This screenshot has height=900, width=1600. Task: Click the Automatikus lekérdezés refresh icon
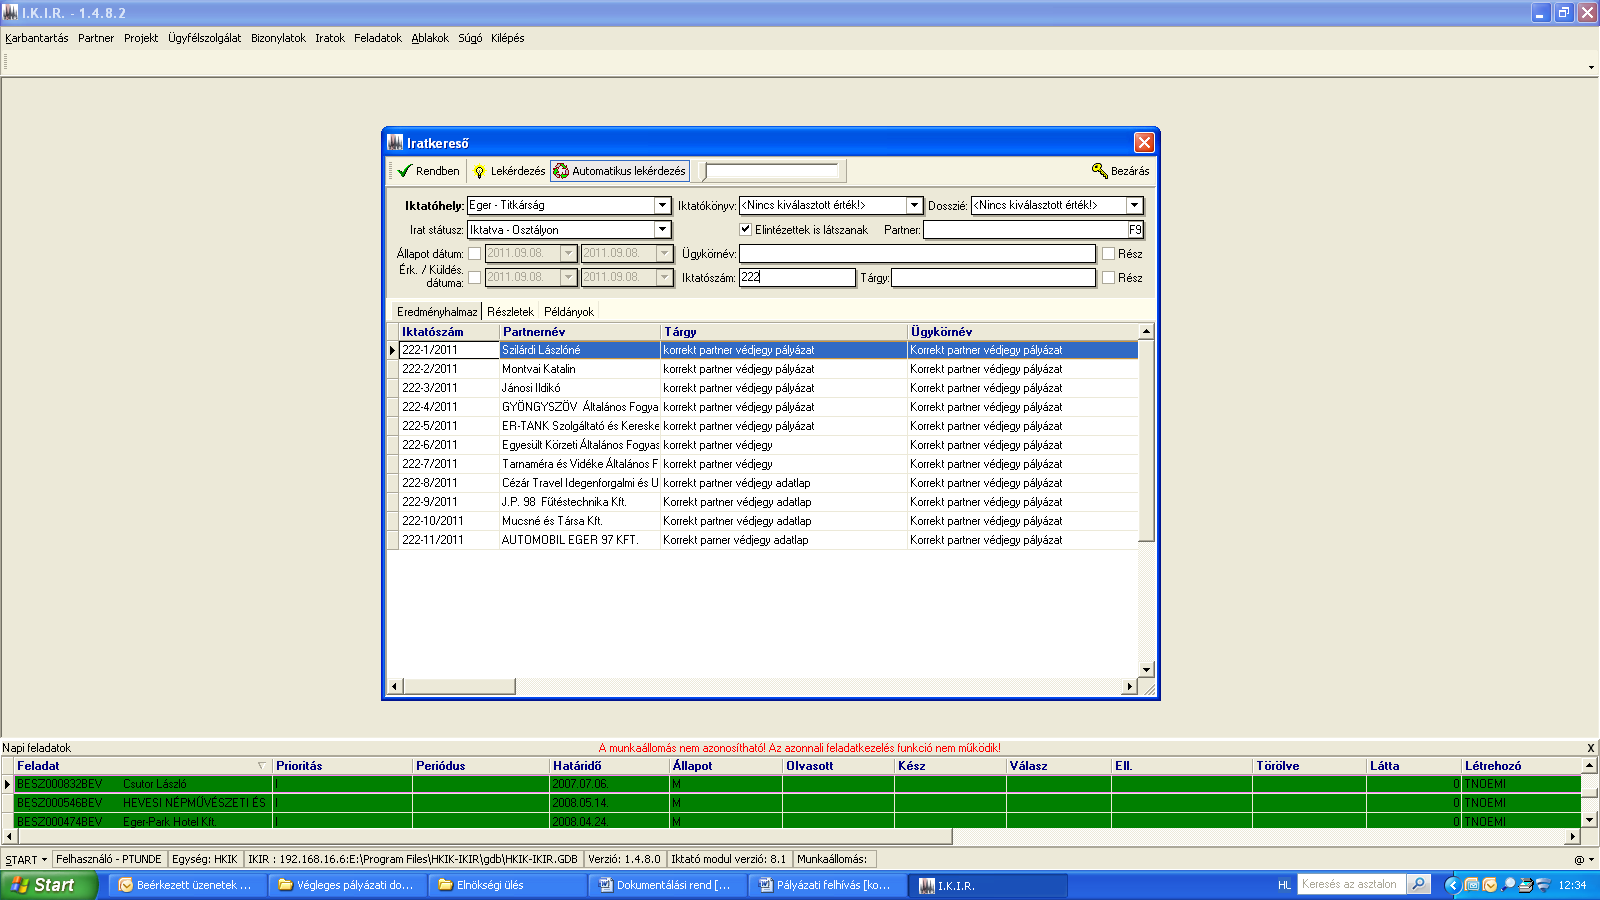coord(561,171)
